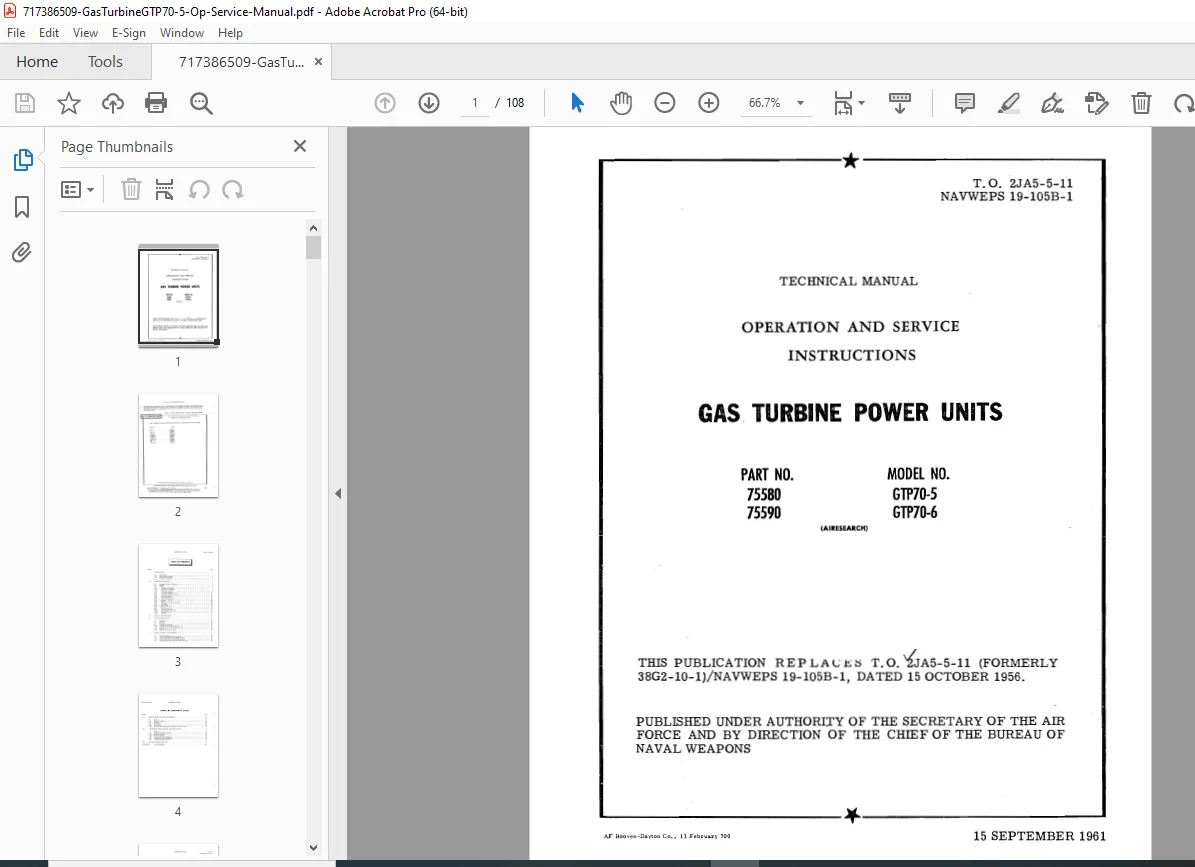
Task: Click the Edit PDF stamp icon
Action: (x=1097, y=103)
